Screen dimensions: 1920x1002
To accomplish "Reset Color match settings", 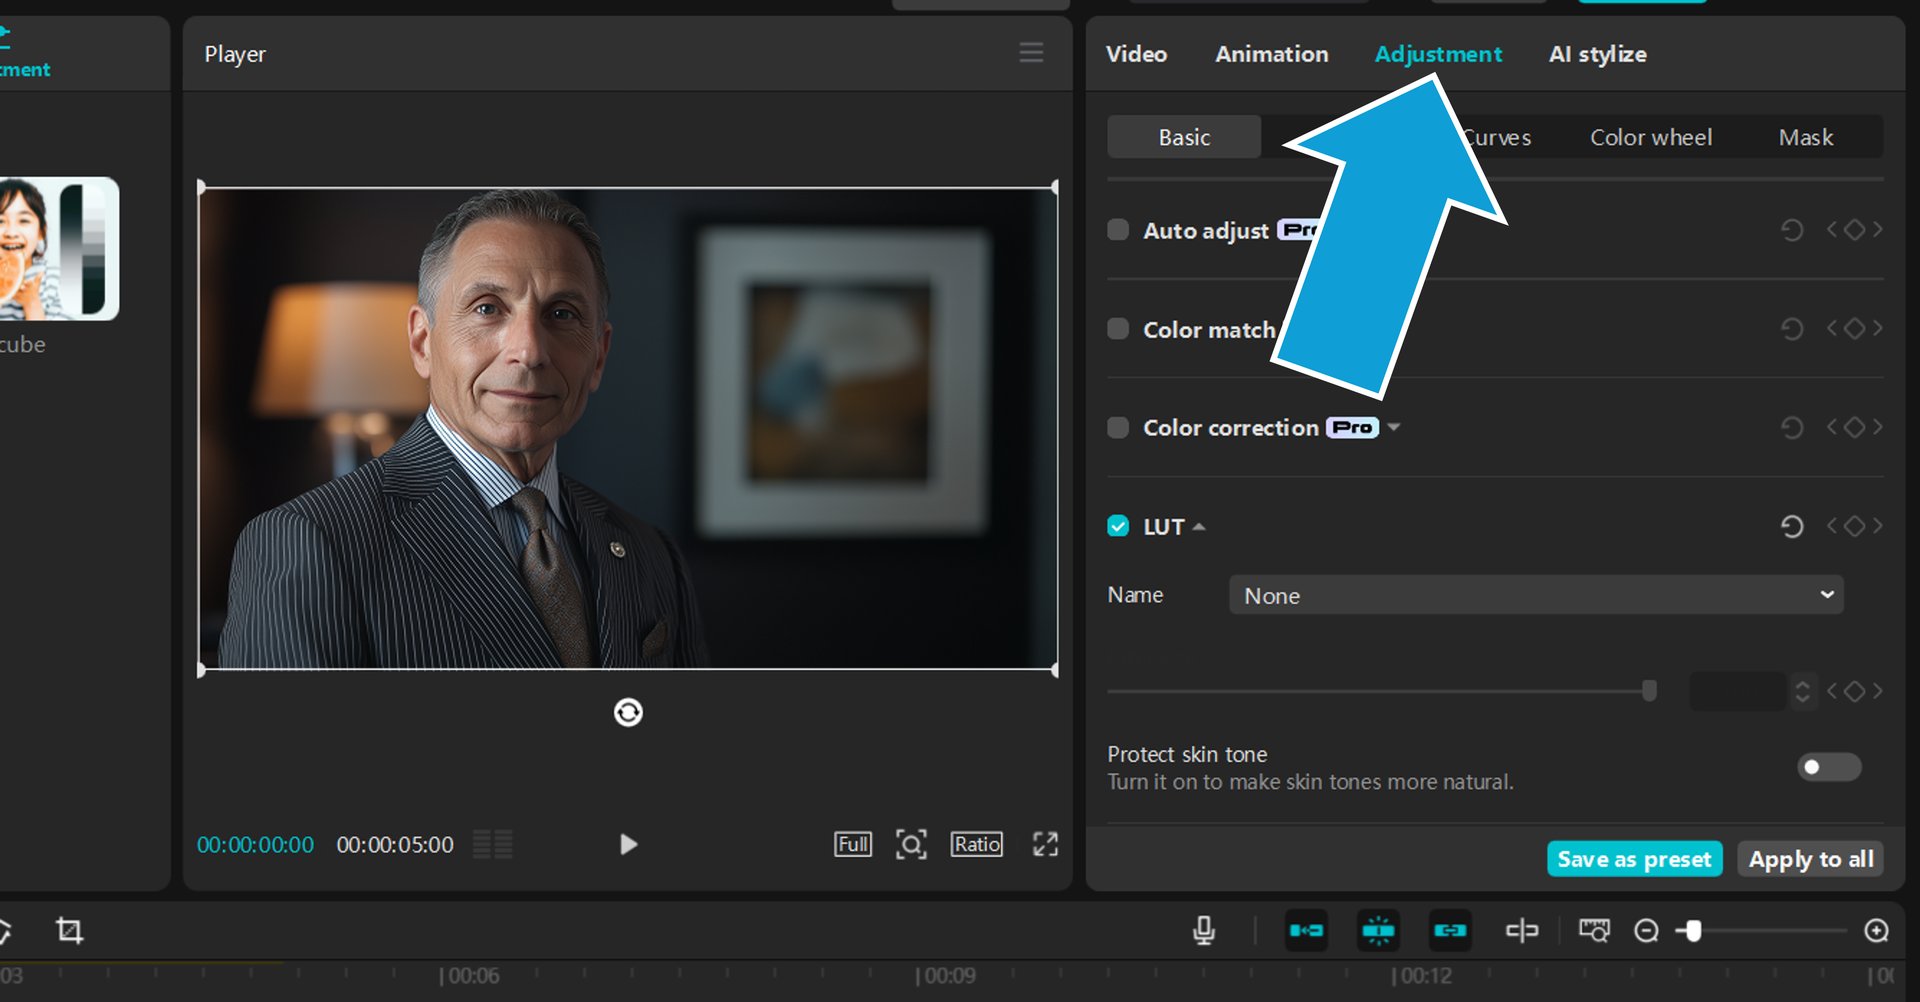I will tap(1792, 329).
